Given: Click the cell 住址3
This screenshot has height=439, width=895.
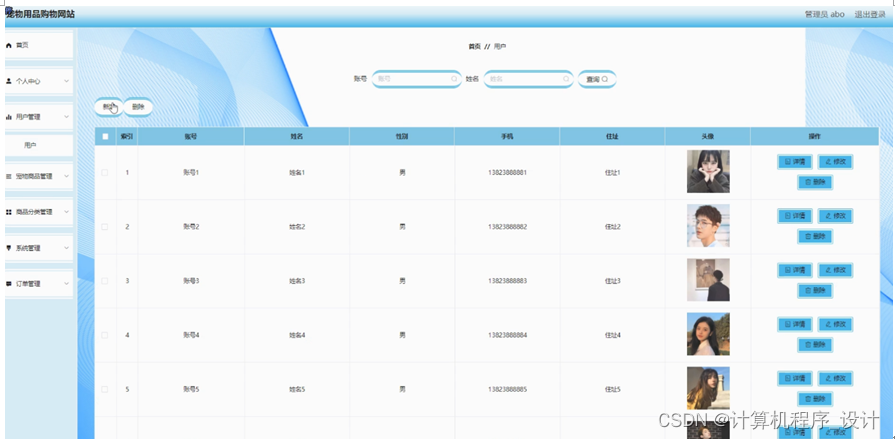Looking at the screenshot, I should click(612, 281).
